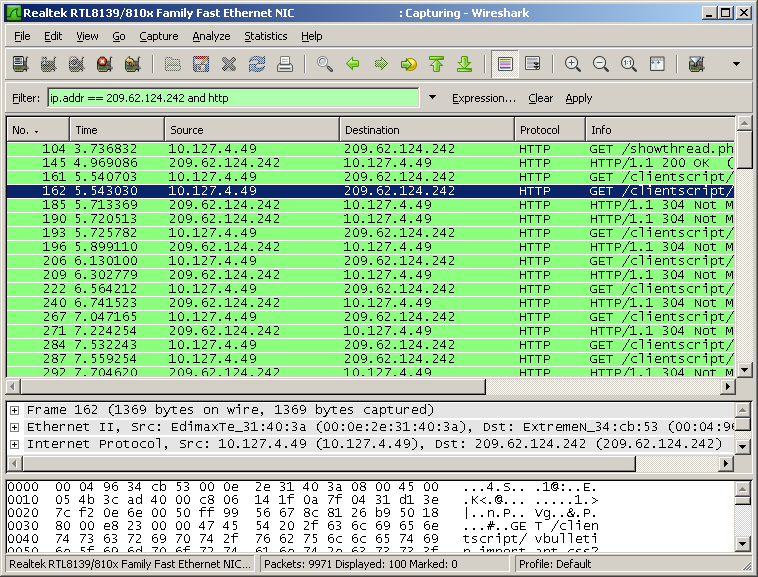Stop the running capture icon

pos(104,64)
